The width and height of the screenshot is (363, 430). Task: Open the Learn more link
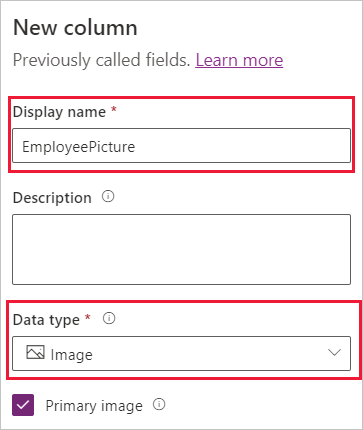(x=239, y=61)
